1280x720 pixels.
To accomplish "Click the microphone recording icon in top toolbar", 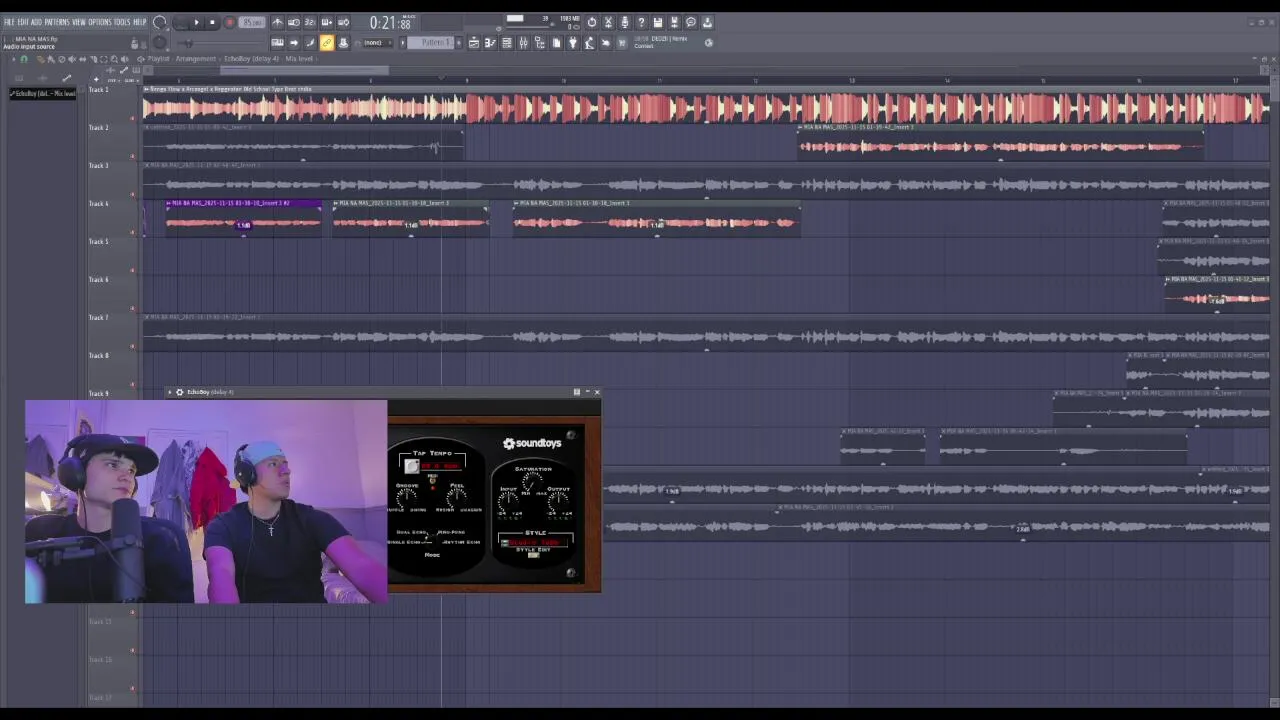I will [x=624, y=22].
